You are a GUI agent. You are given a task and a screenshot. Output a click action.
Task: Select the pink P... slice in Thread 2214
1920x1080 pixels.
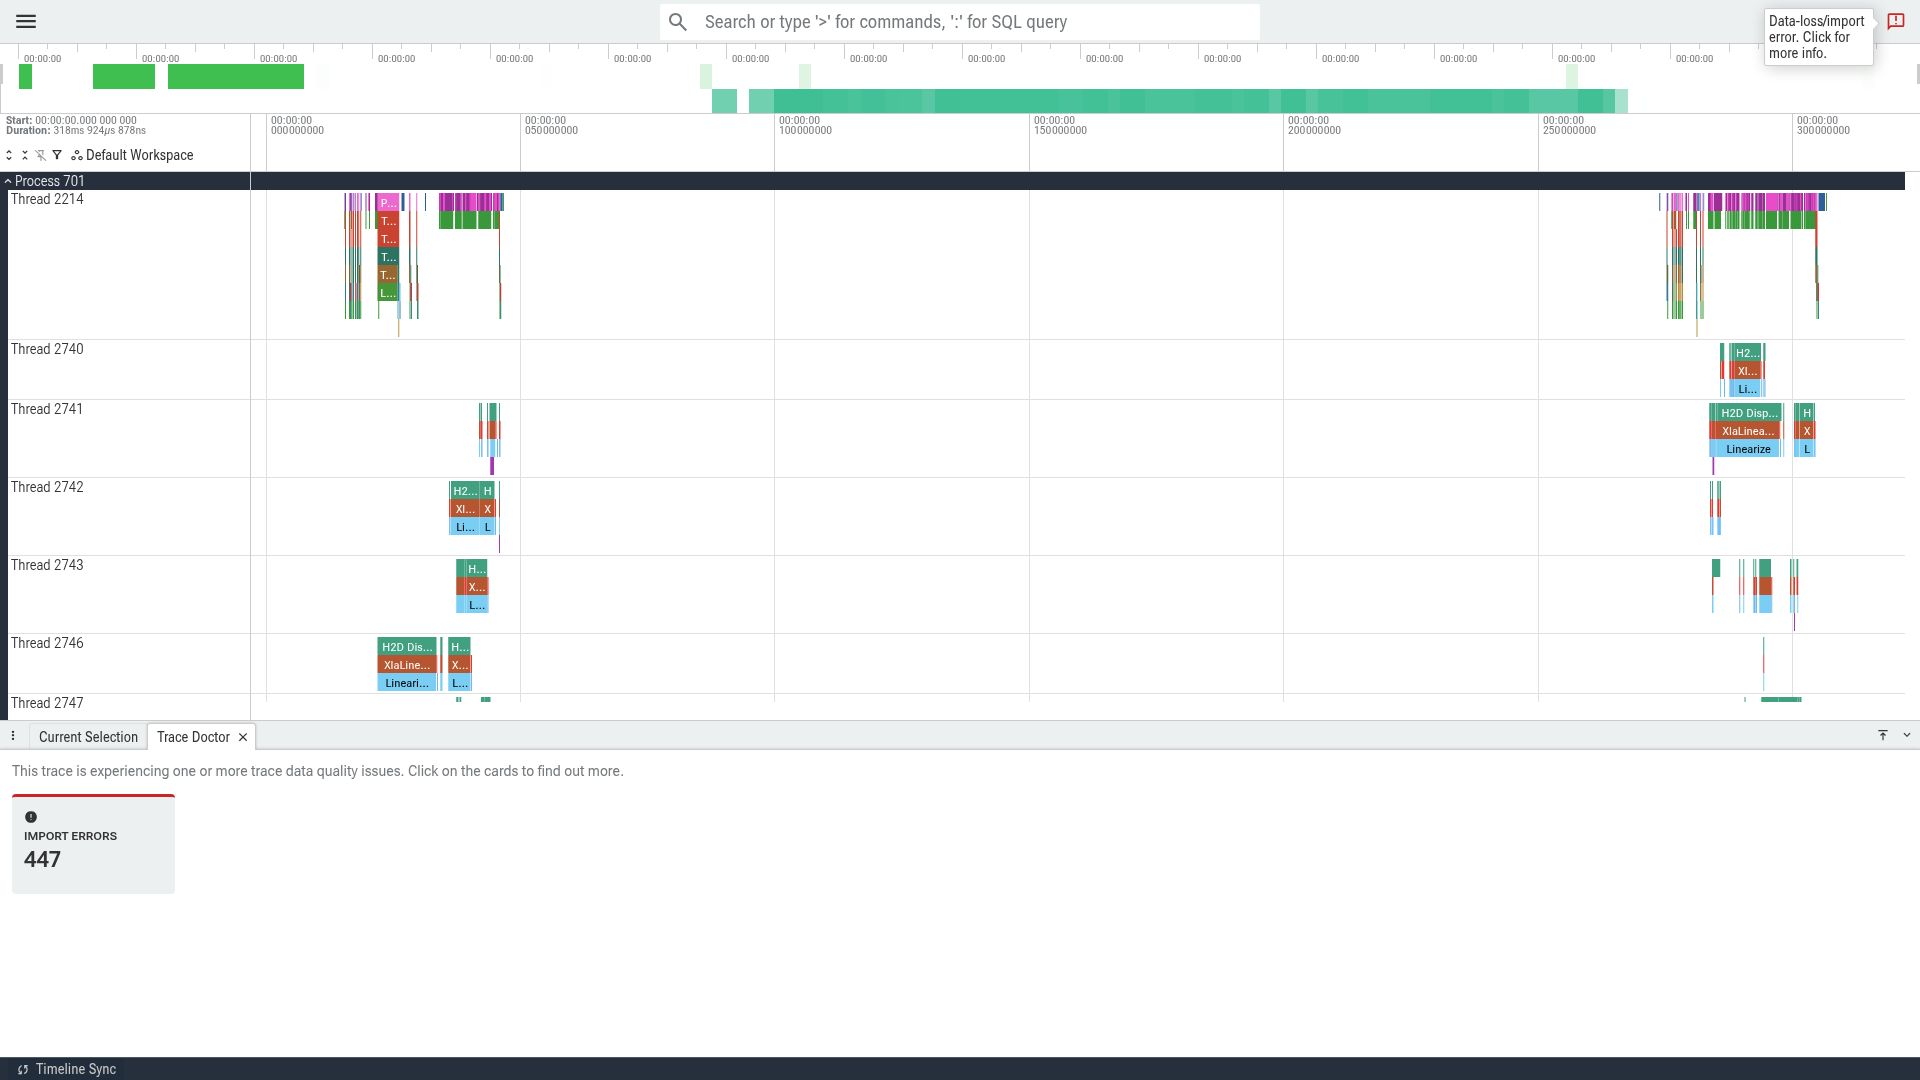tap(388, 203)
